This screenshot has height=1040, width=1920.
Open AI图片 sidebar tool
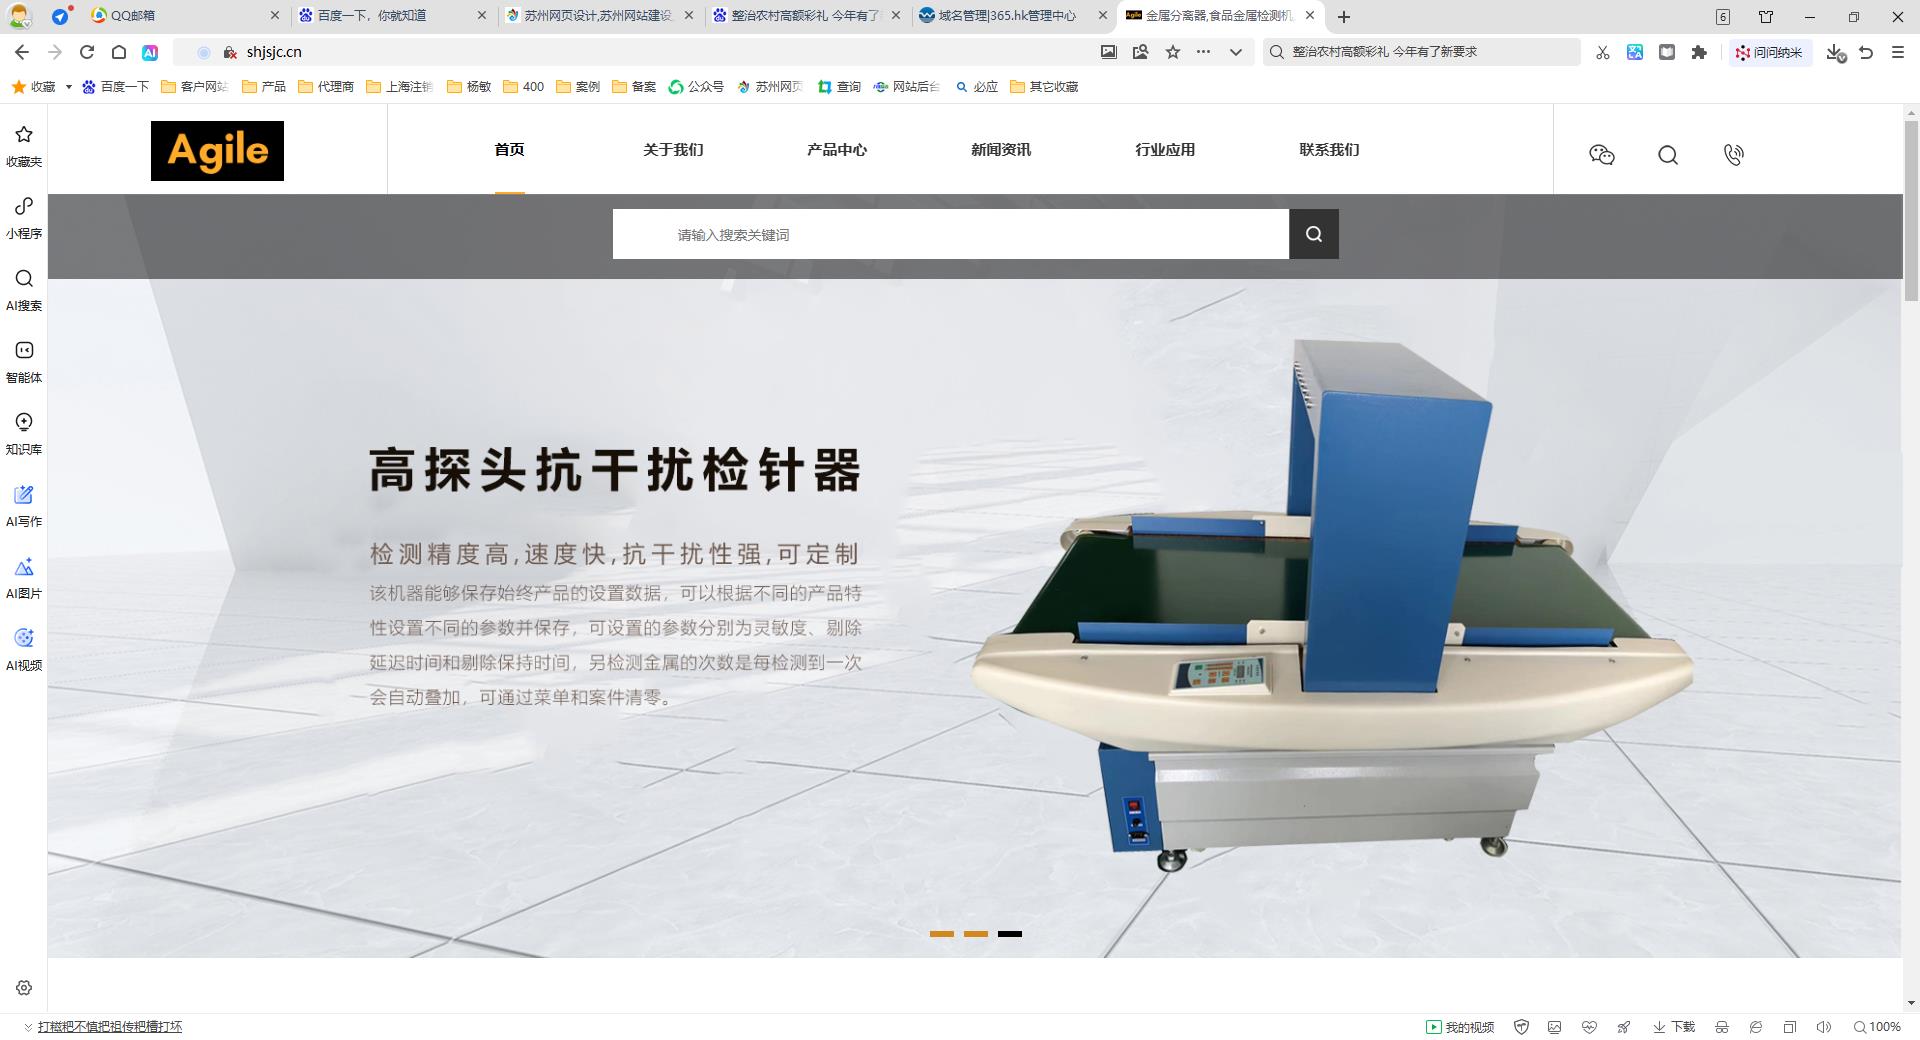(24, 577)
